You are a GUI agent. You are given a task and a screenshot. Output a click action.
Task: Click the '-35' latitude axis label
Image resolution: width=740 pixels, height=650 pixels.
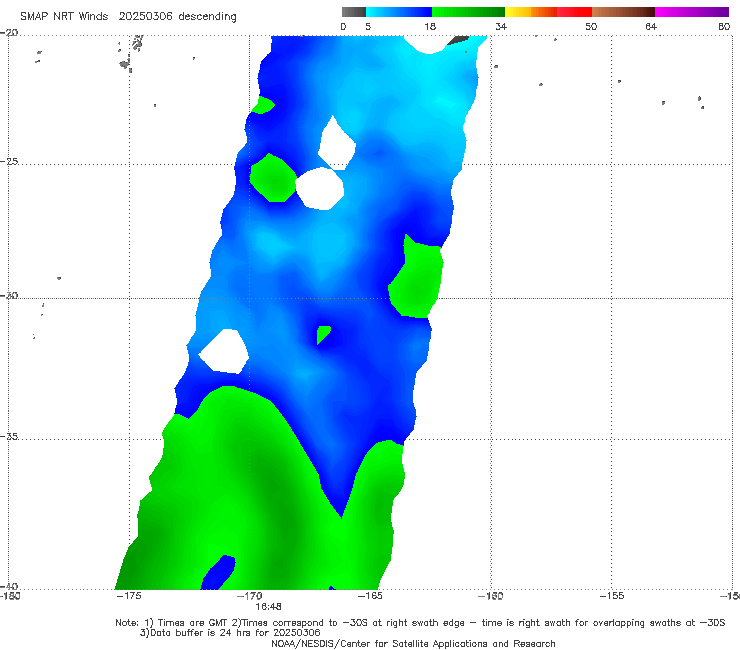tap(9, 436)
